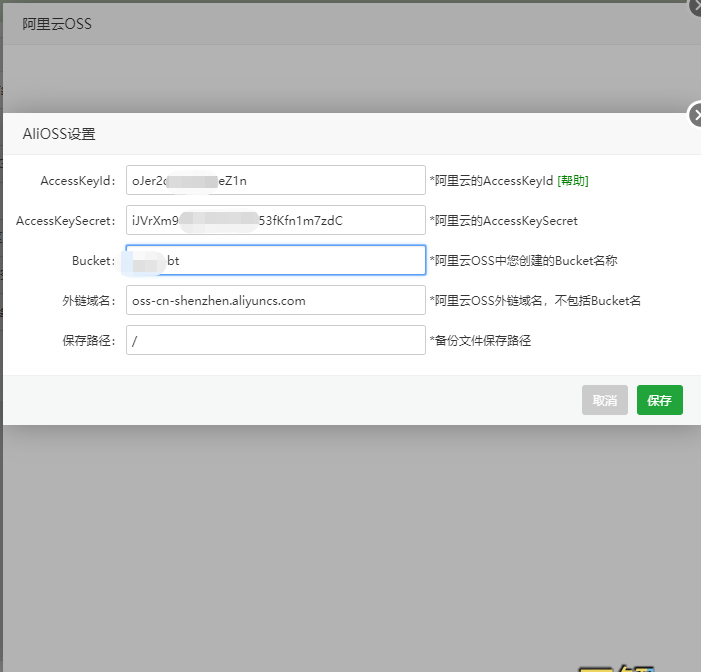Image resolution: width=701 pixels, height=672 pixels.
Task: Click the AccessKeySecret: field label
Action: point(66,221)
